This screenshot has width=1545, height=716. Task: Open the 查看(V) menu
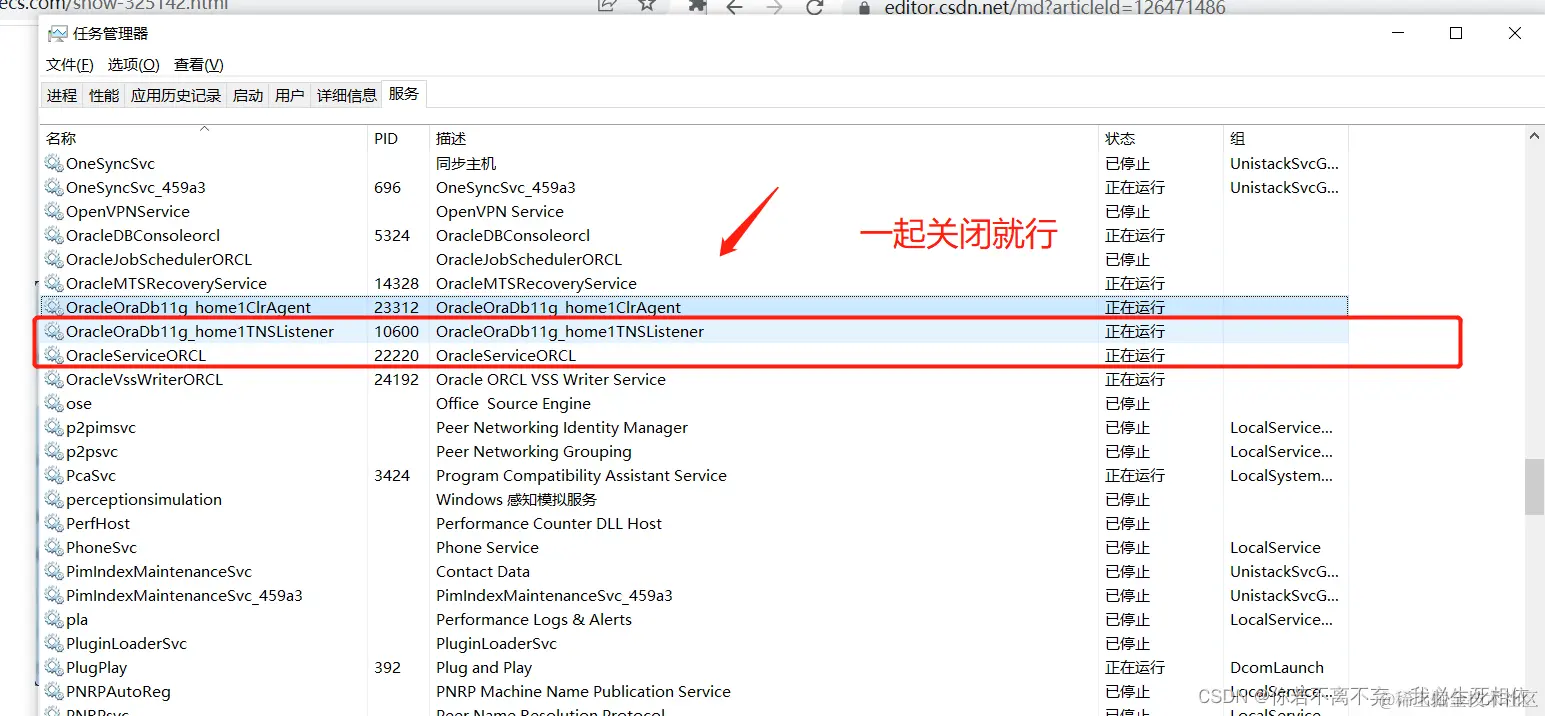point(199,64)
